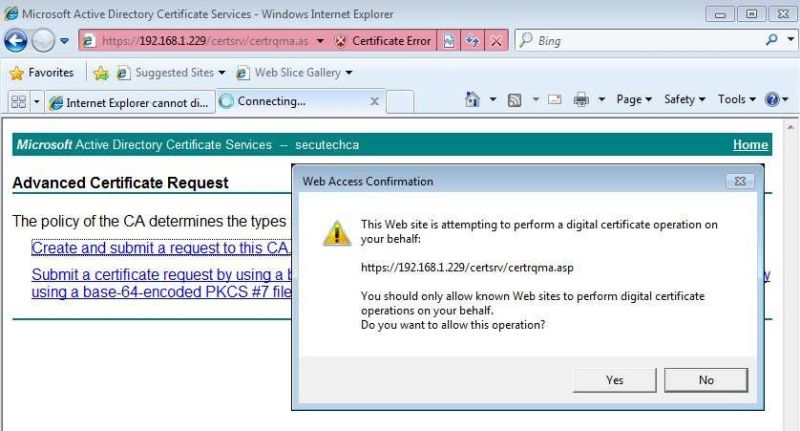
Task: Open the tab list dropdown arrow
Action: coord(36,102)
